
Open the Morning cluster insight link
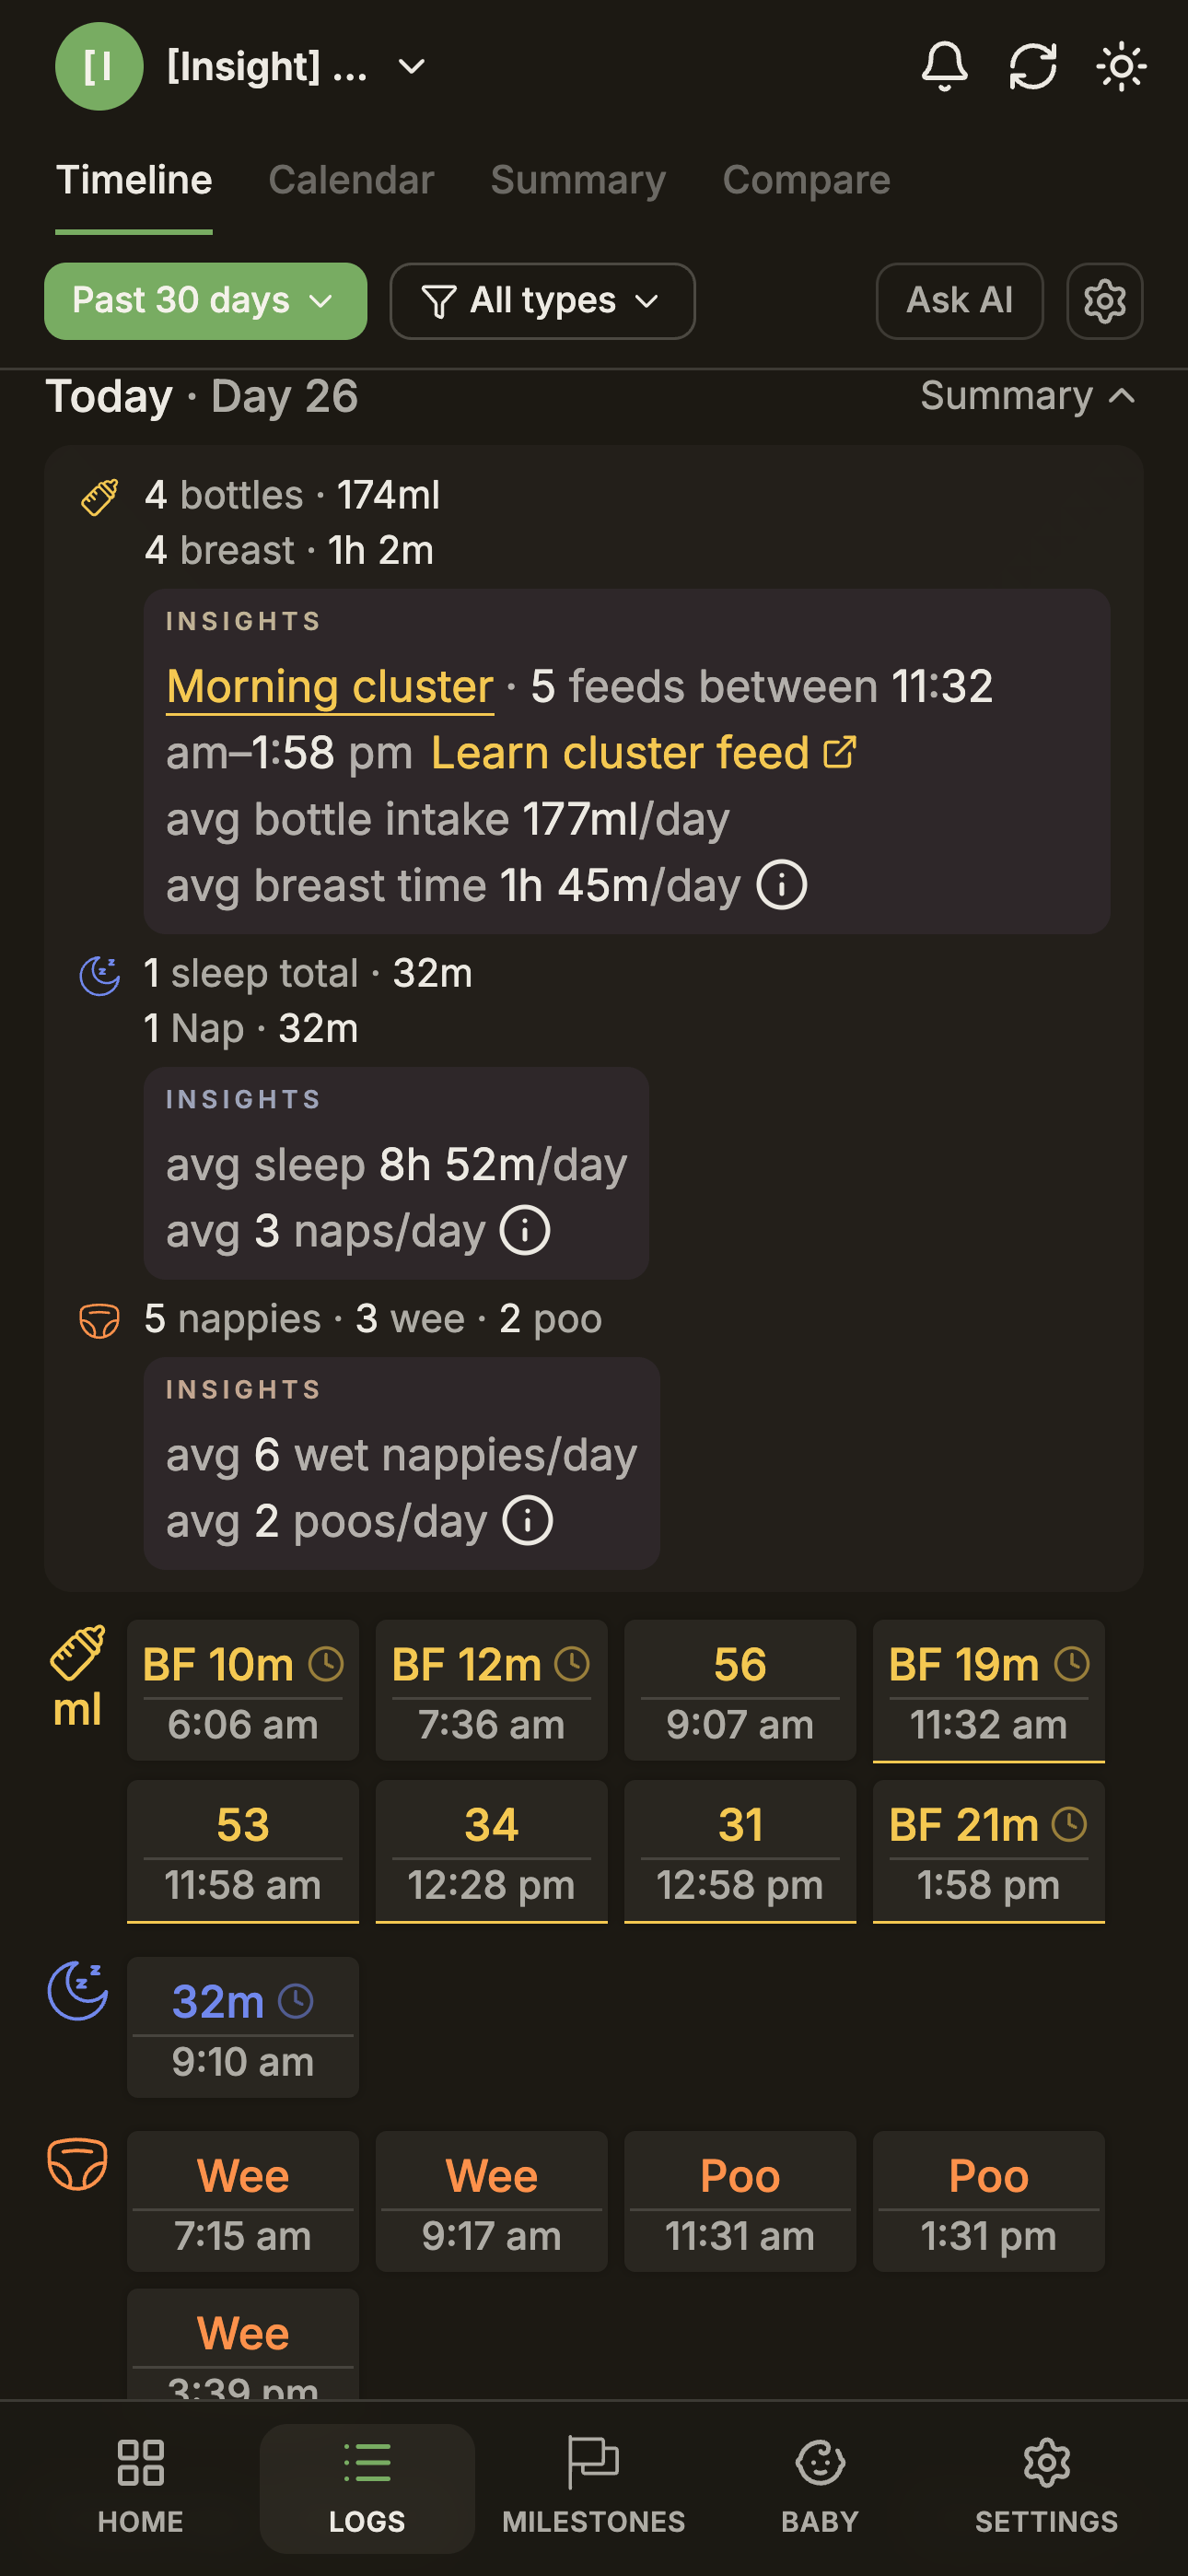[x=330, y=686]
